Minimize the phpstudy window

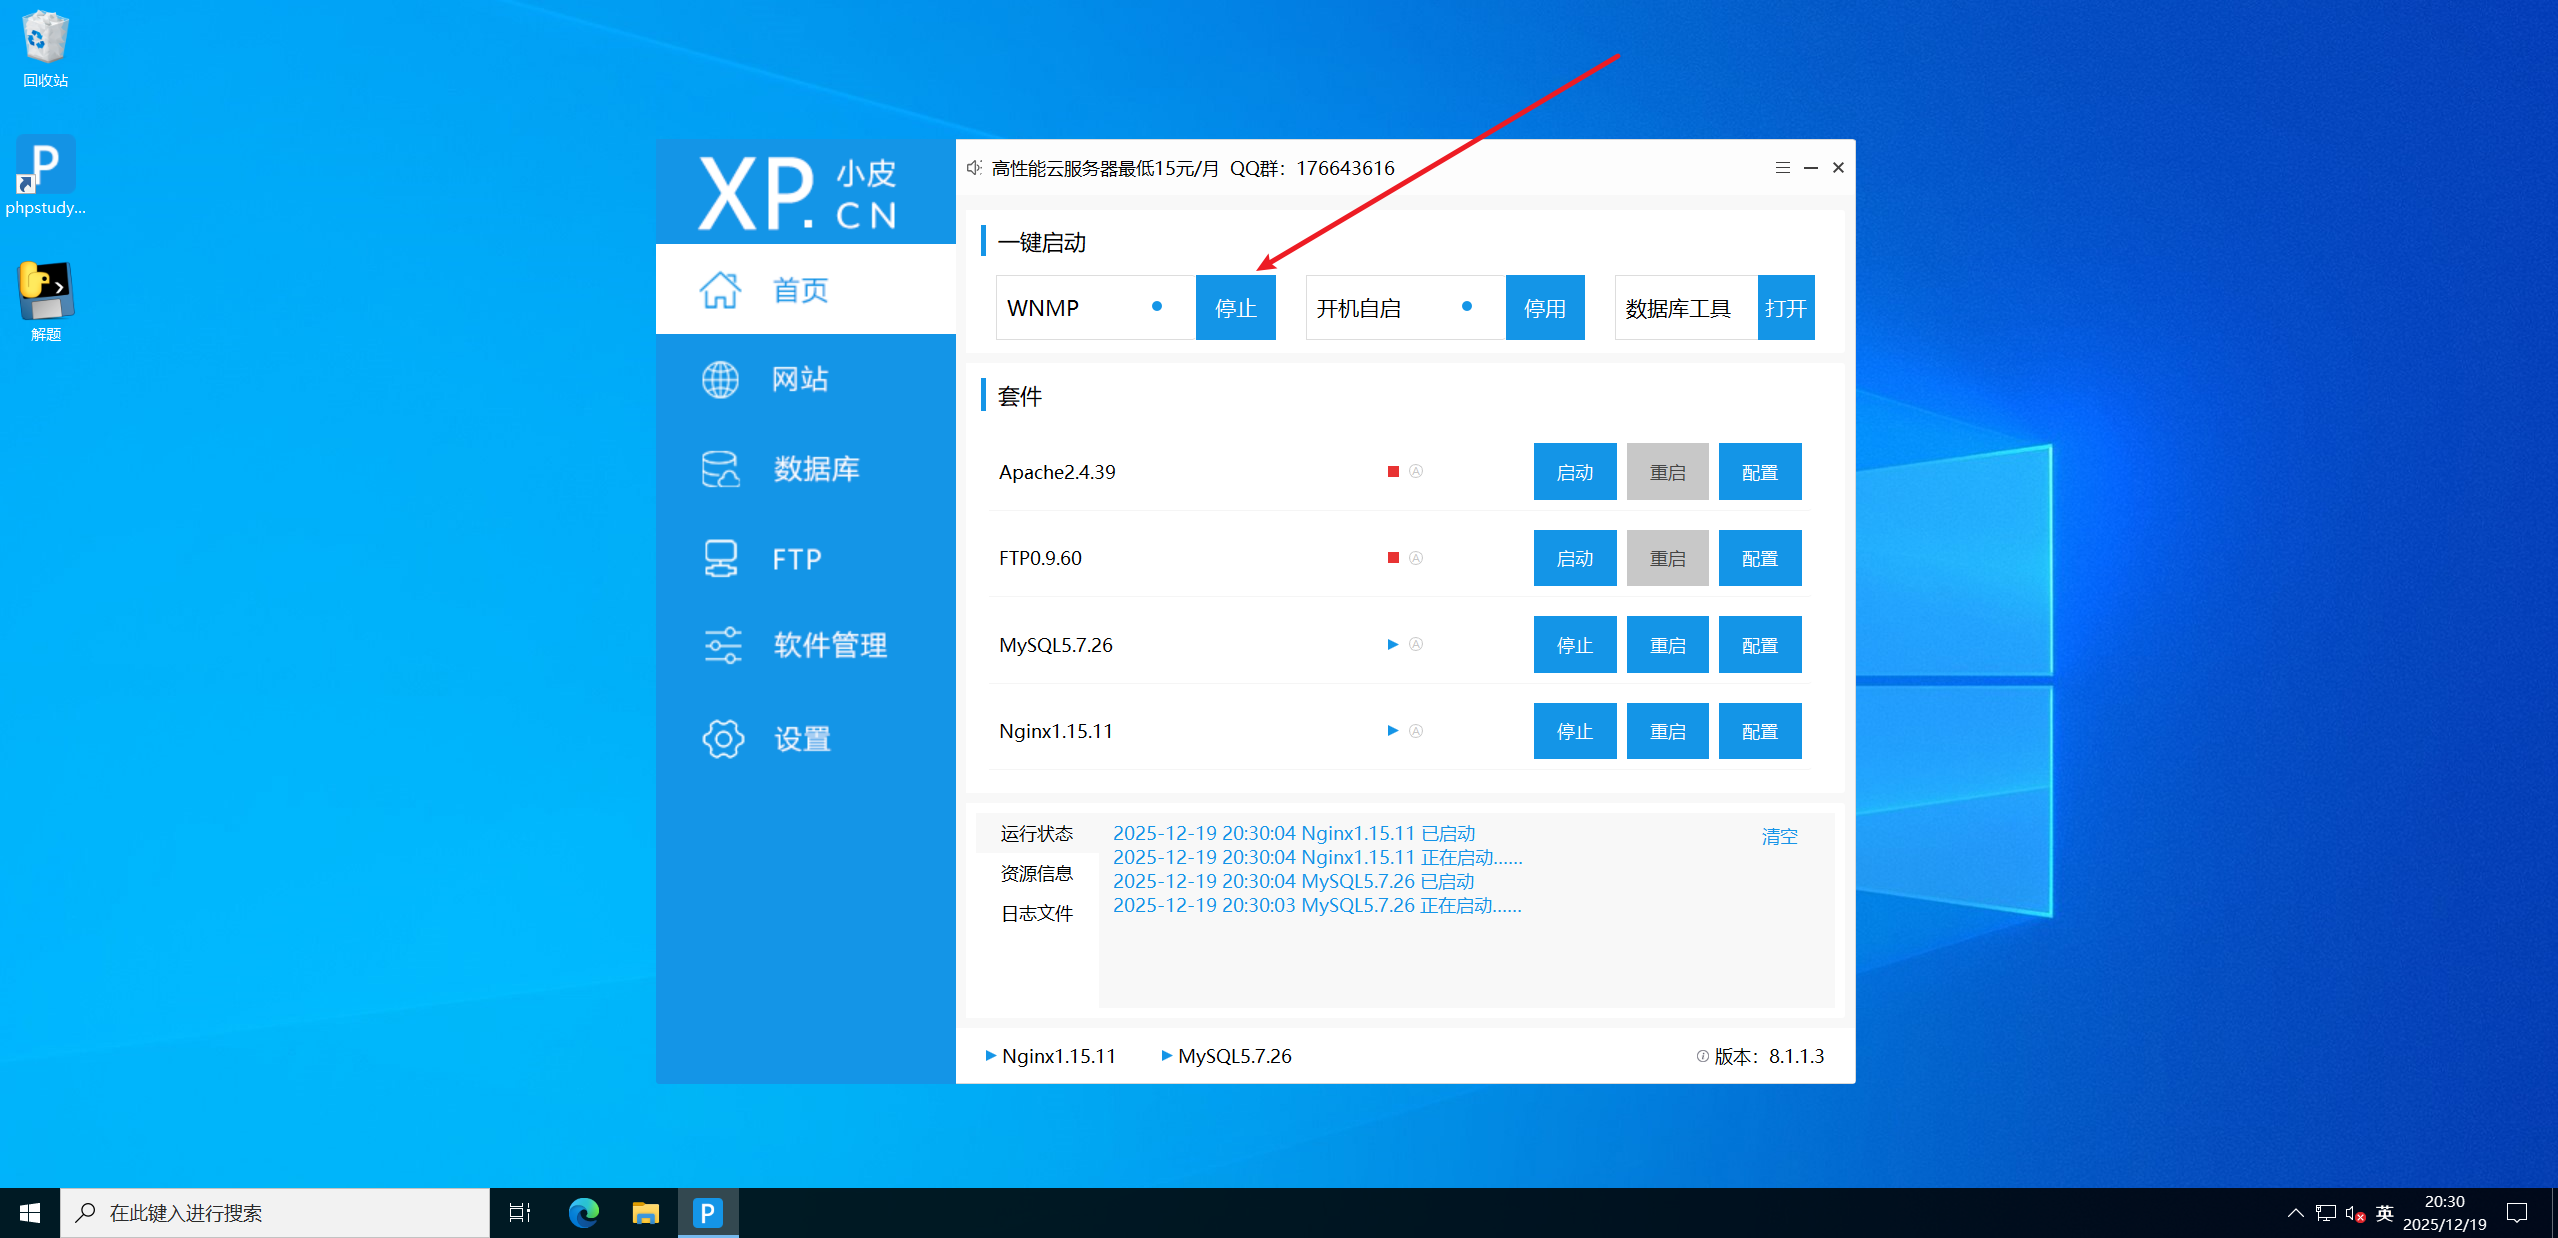coord(1810,168)
